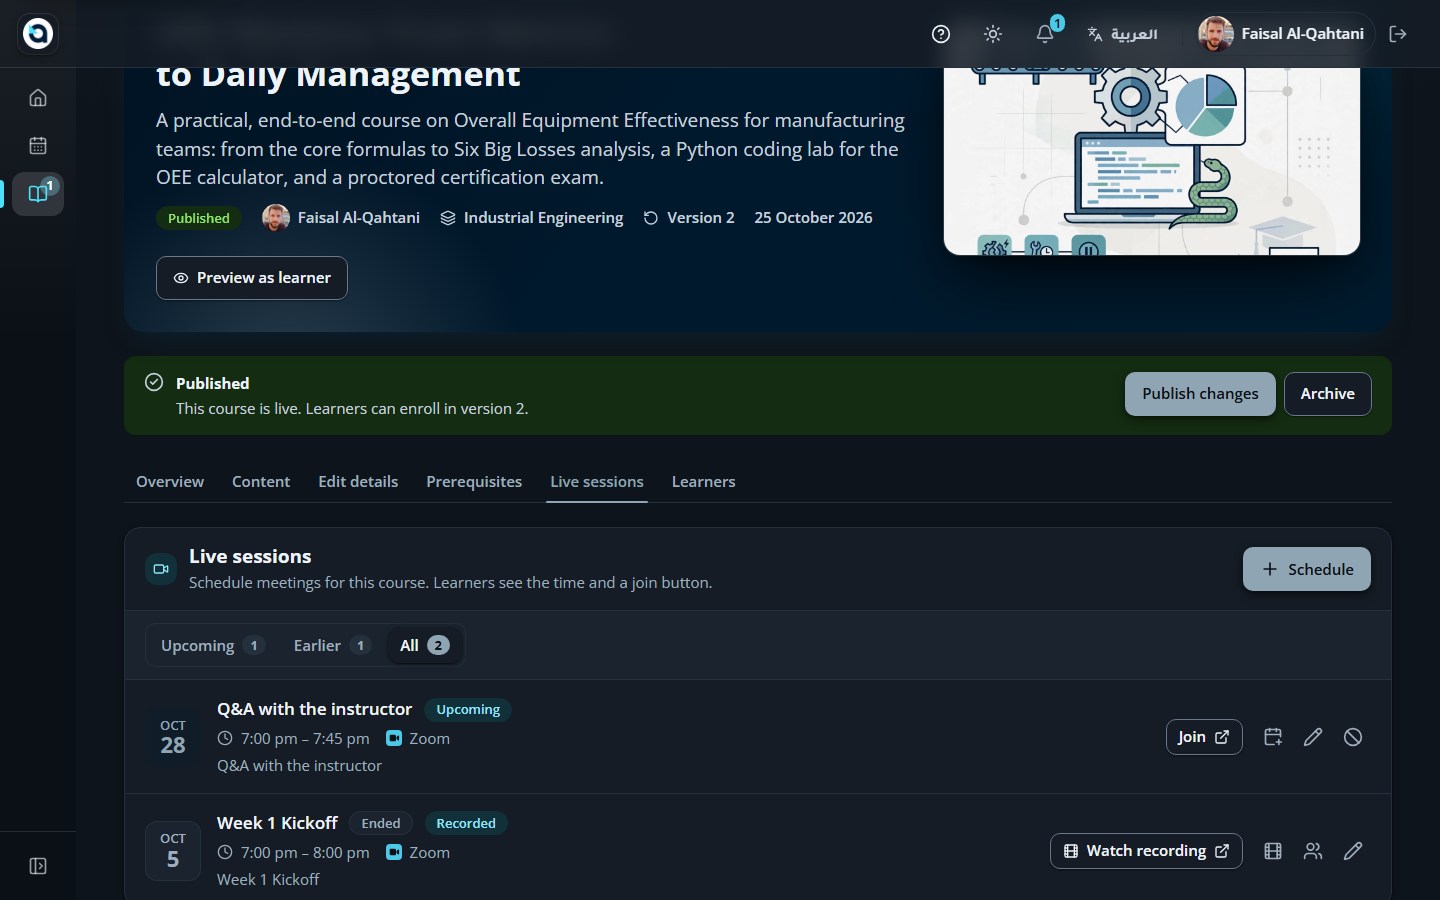Watch recording of Week 1 Kickoff
The width and height of the screenshot is (1440, 900).
1146,851
